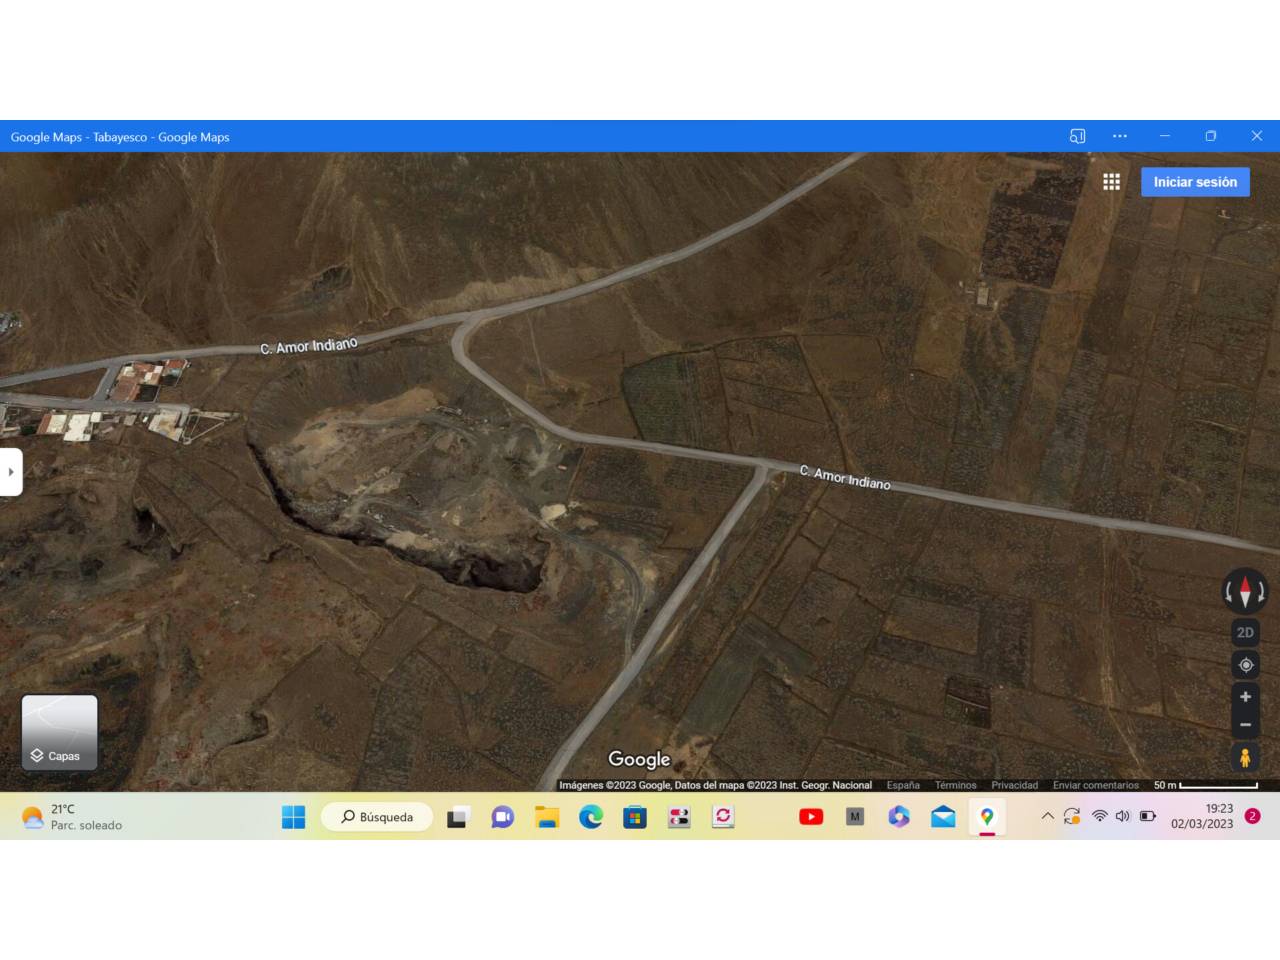Open the notifications badge showing 2

(x=1252, y=816)
